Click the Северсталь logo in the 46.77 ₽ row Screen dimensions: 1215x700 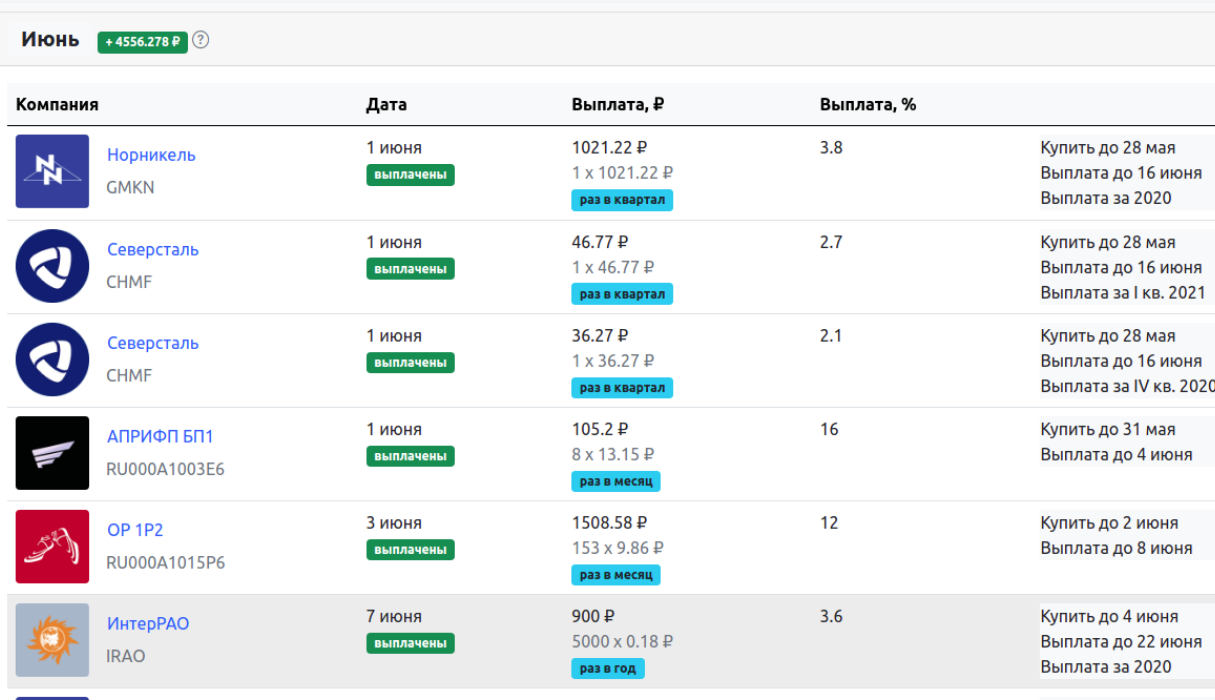(x=52, y=266)
